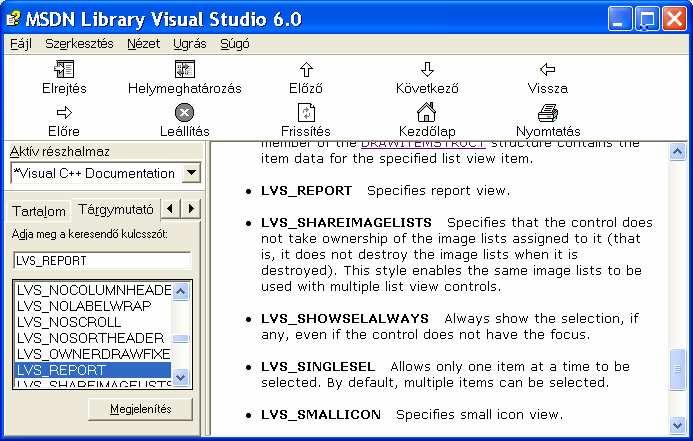Screen dimensions: 693x441
Task: Maximize the MSDN Library window
Action: point(647,19)
